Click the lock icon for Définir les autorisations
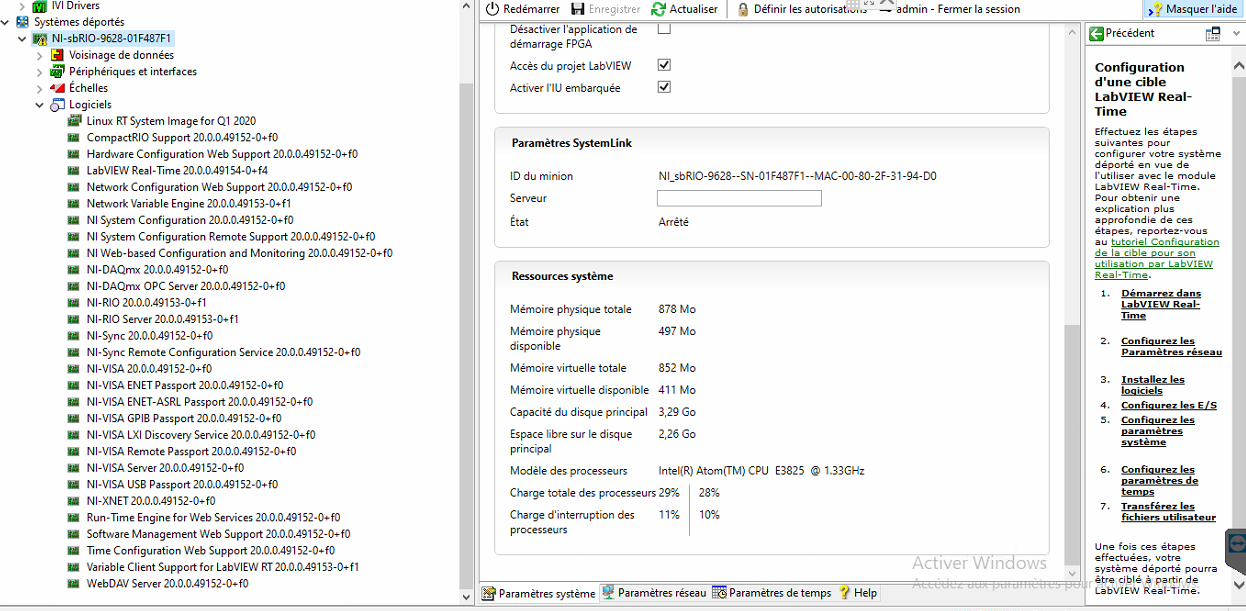The image size is (1246, 611). [743, 9]
